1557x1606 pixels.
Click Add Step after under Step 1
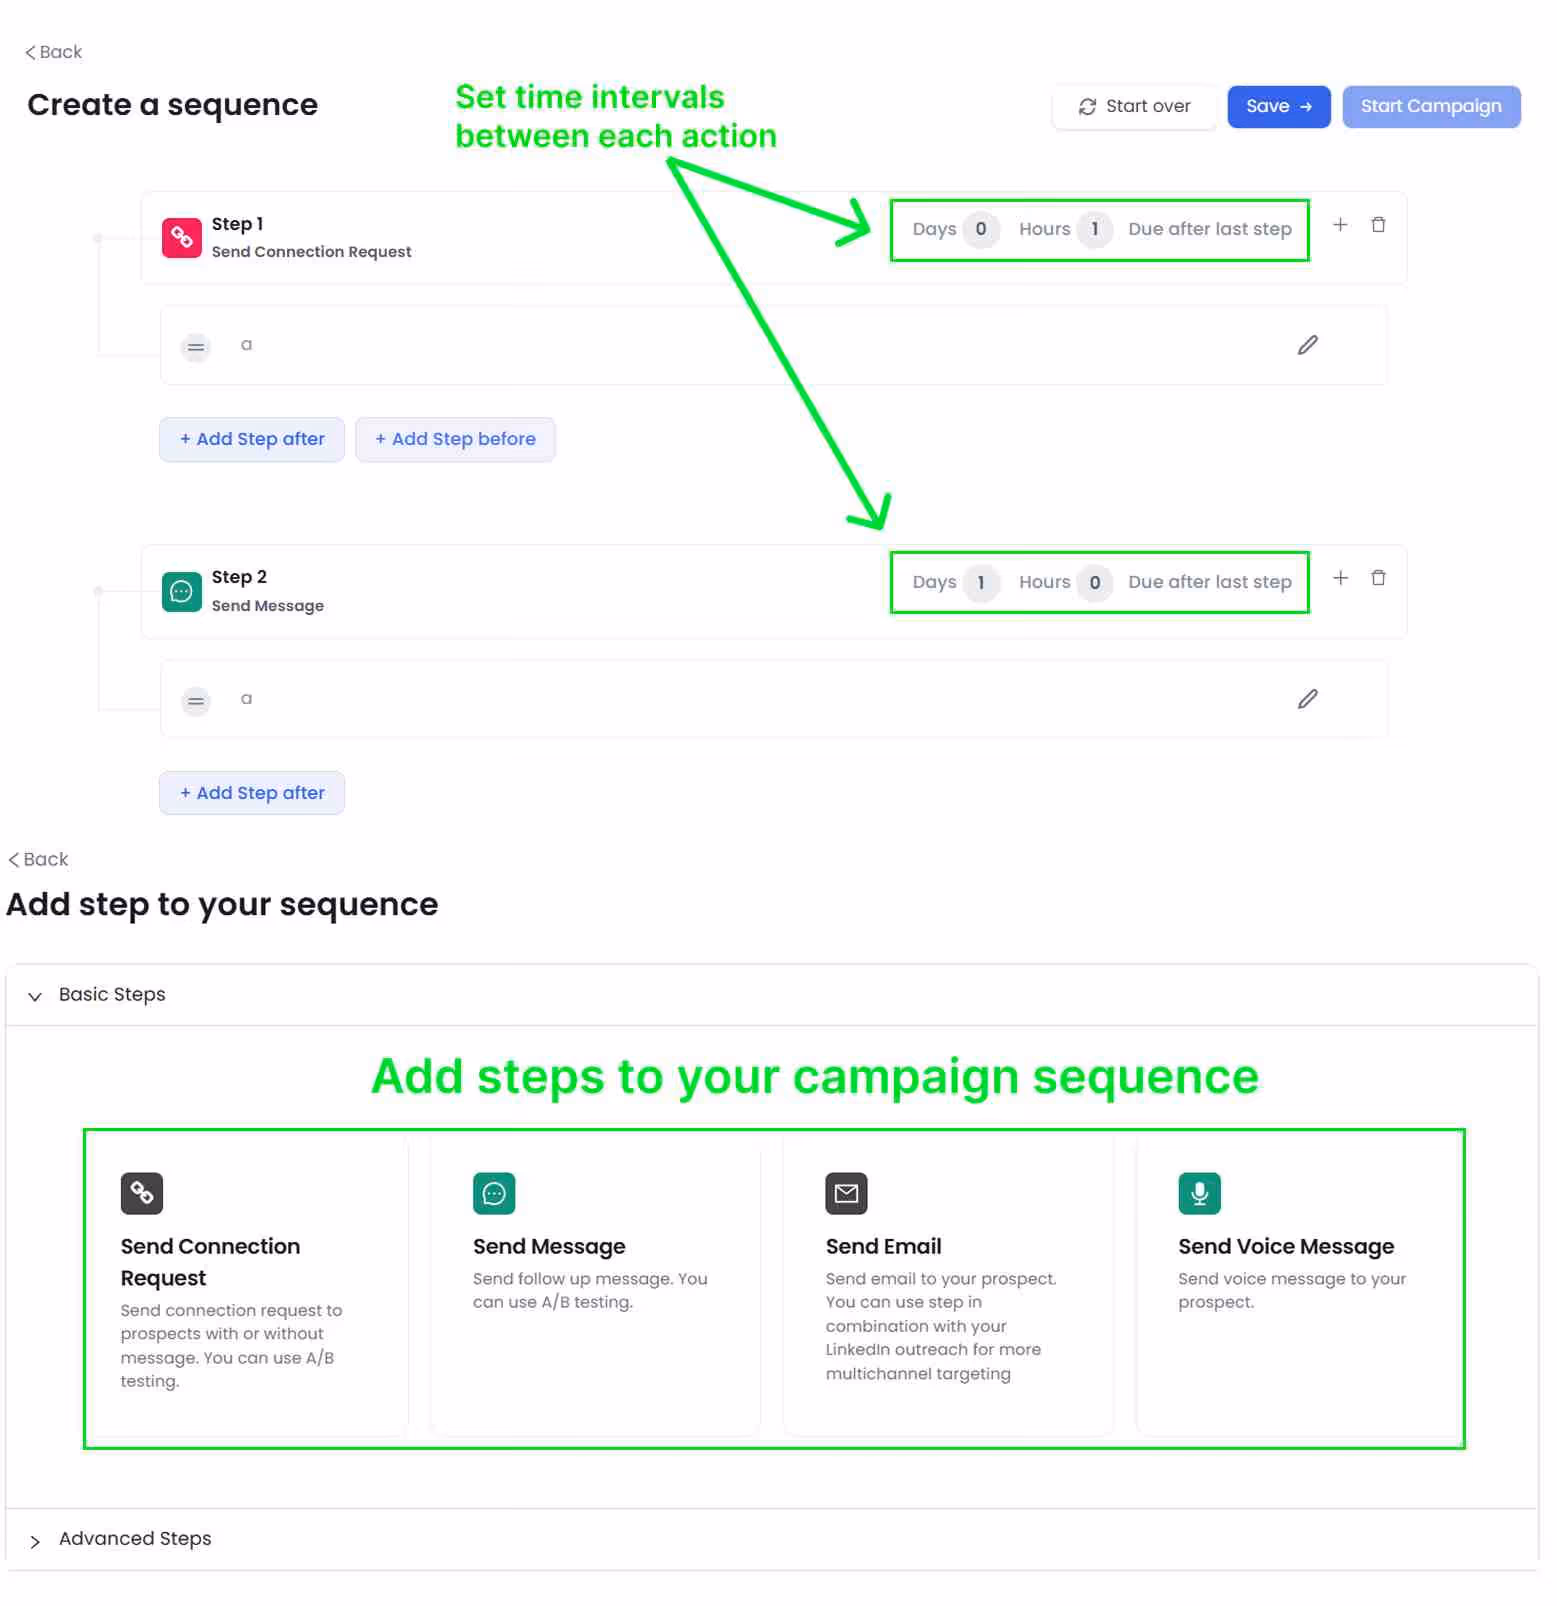(x=252, y=439)
